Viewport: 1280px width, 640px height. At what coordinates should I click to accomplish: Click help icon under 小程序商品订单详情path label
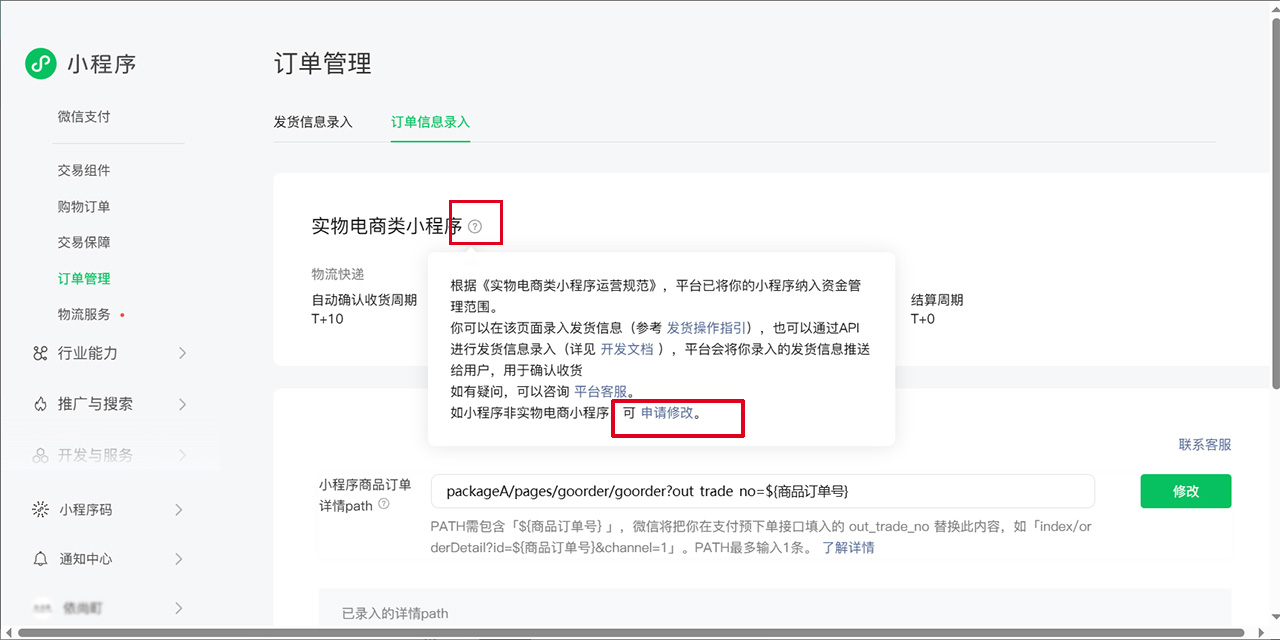tap(383, 506)
